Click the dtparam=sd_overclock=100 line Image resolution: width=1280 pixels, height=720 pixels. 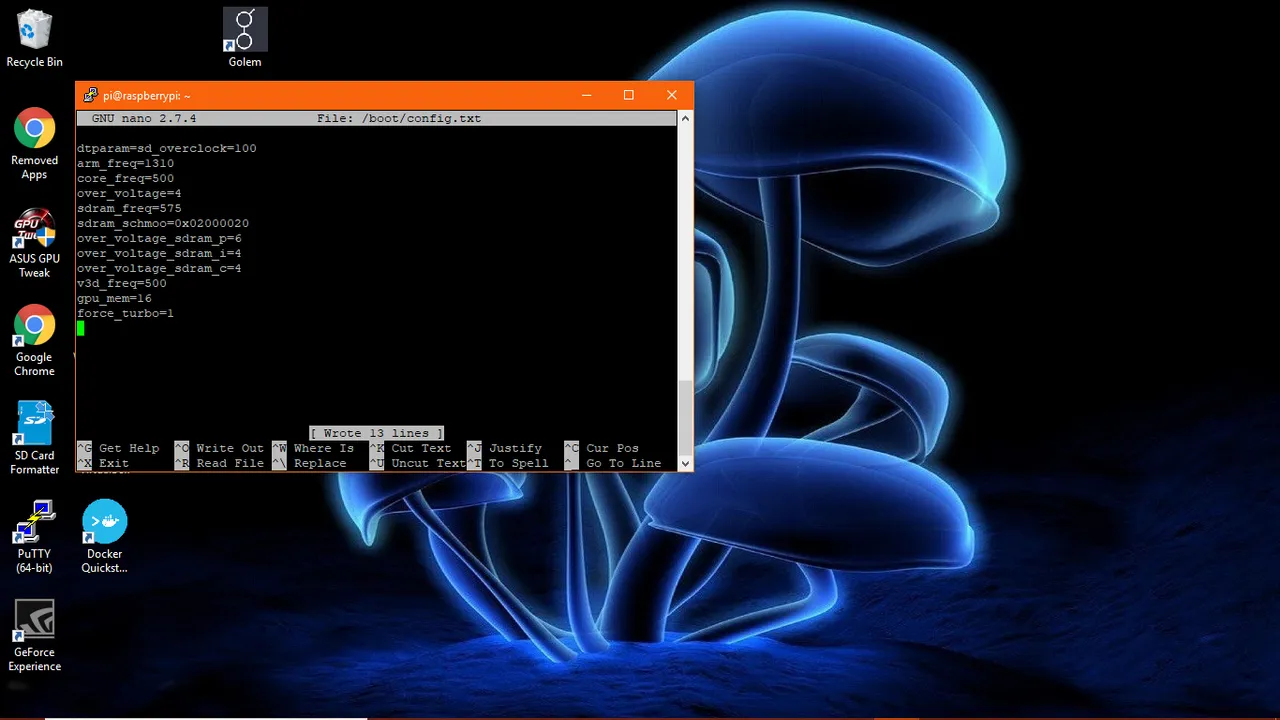tap(167, 148)
